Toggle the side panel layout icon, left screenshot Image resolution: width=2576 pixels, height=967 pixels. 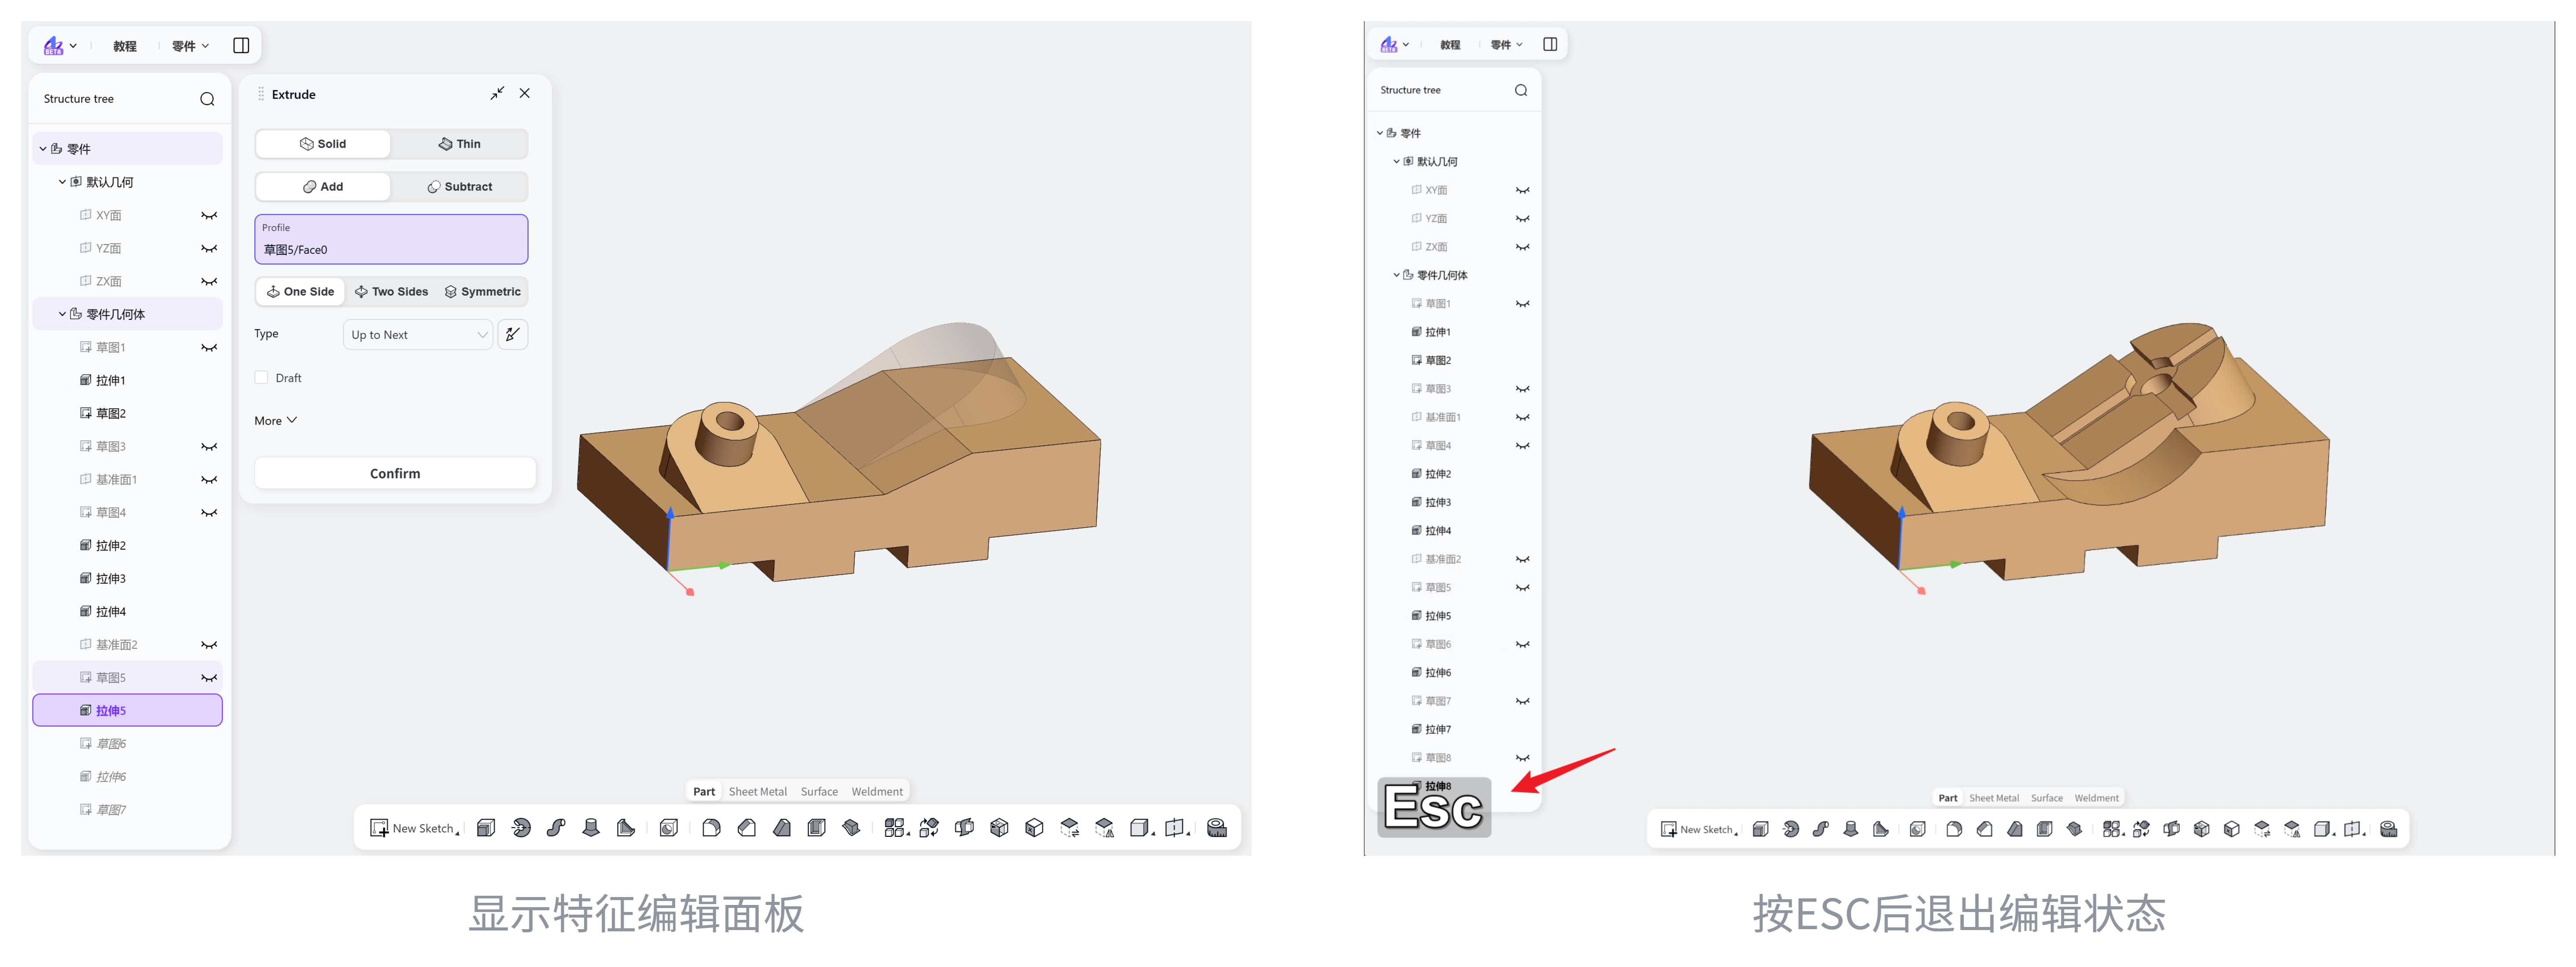241,46
